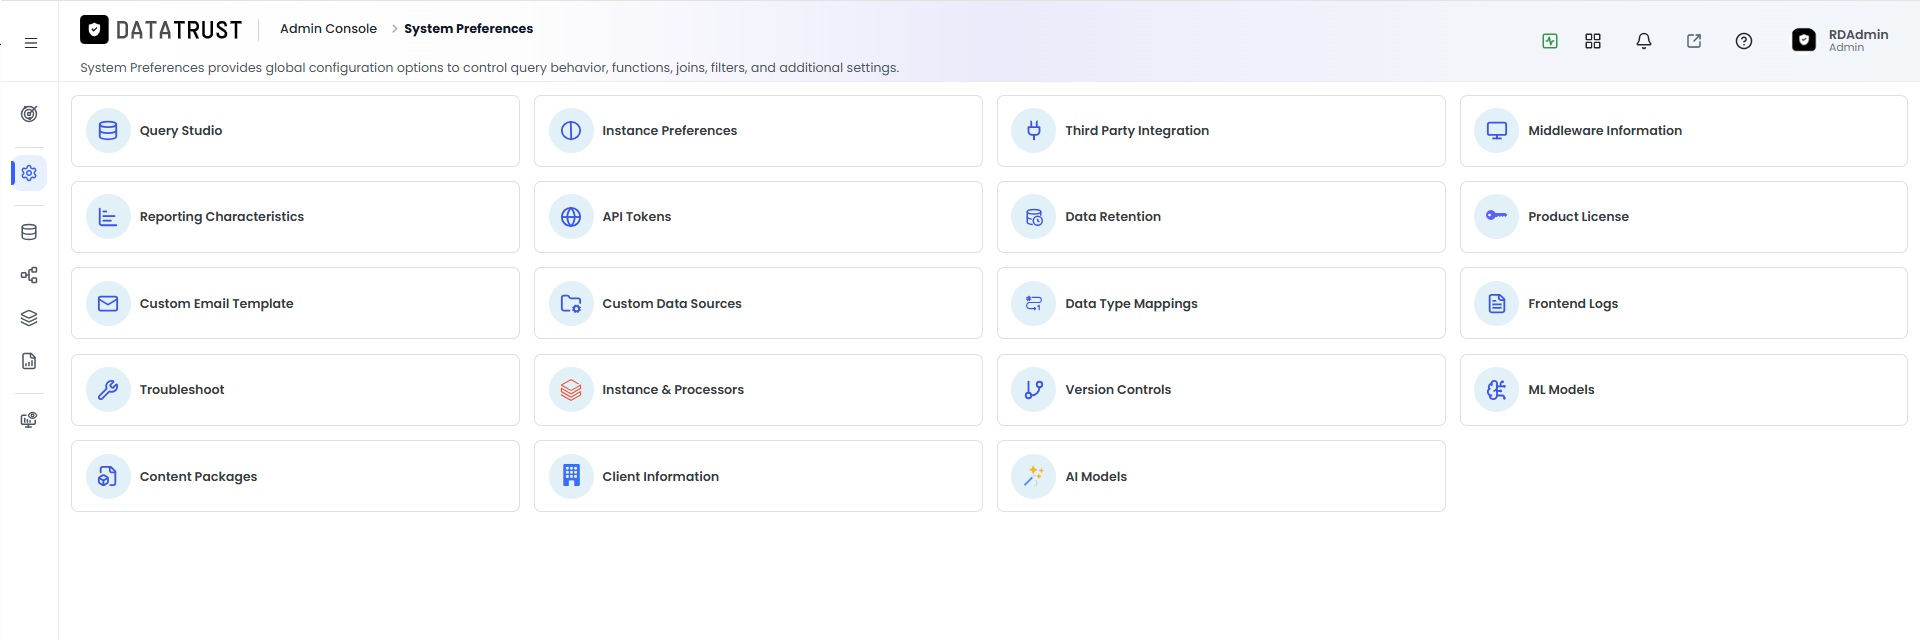Screen dimensions: 1920x640
Task: Click the Custom Data Sources folder icon
Action: 571,304
